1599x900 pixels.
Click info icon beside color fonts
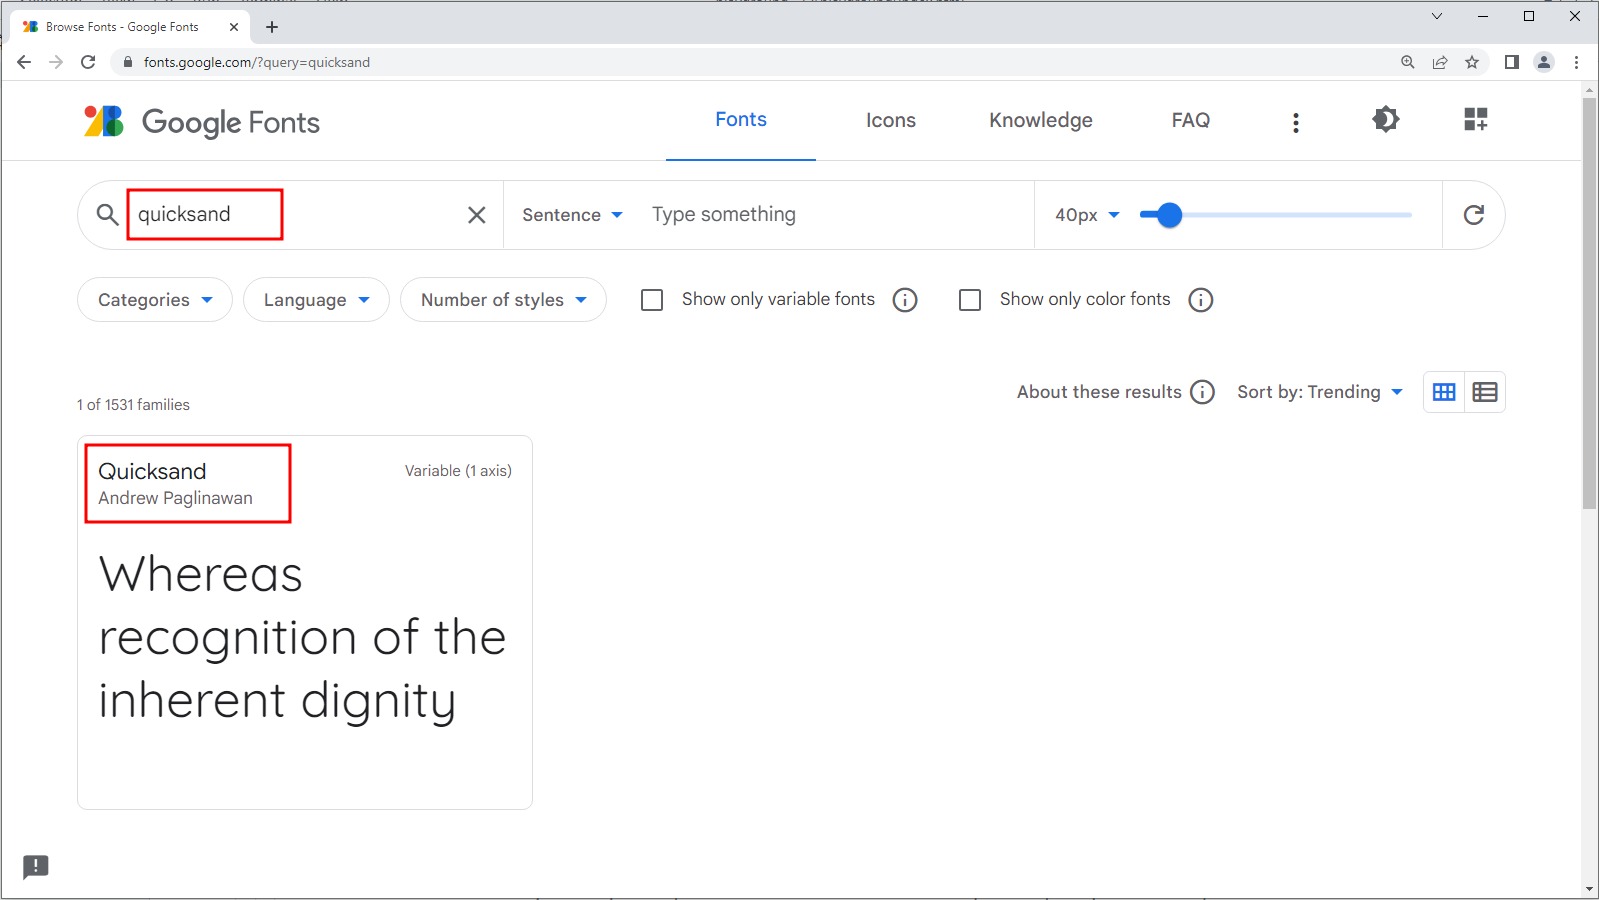click(x=1200, y=300)
